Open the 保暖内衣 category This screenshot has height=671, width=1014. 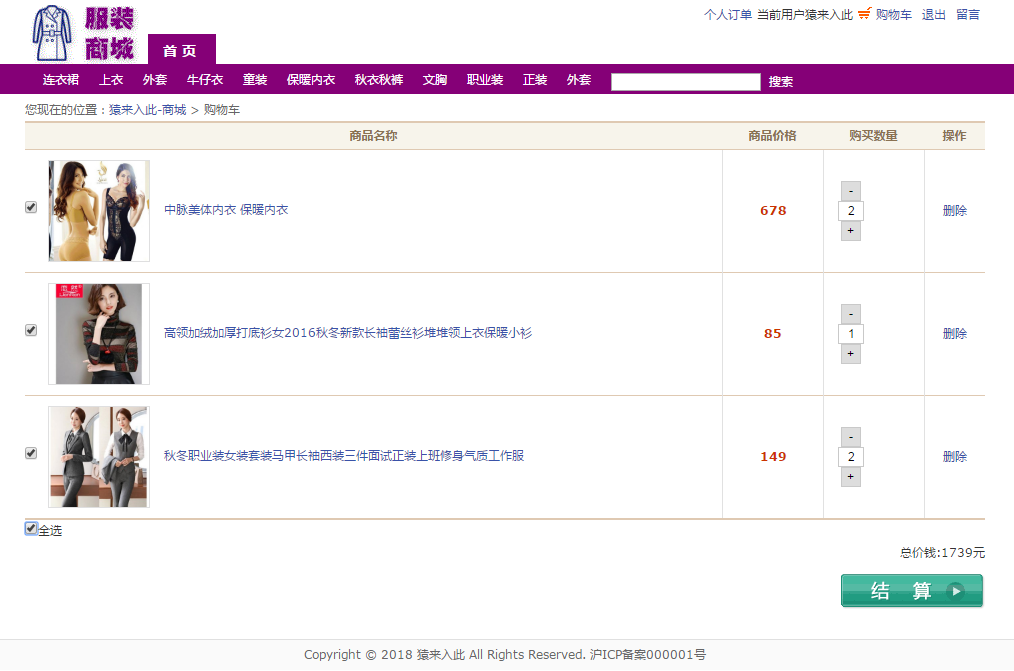311,80
